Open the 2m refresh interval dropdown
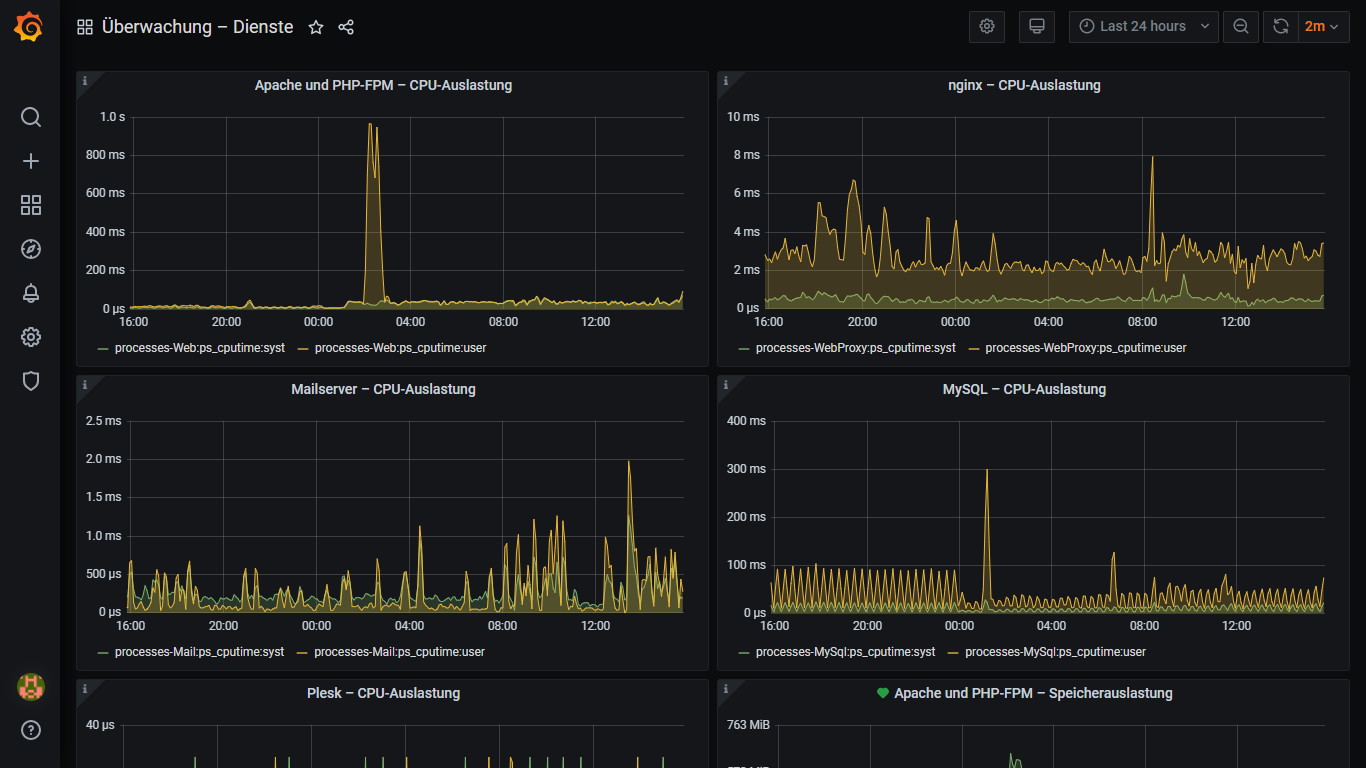This screenshot has height=768, width=1366. [x=1324, y=27]
